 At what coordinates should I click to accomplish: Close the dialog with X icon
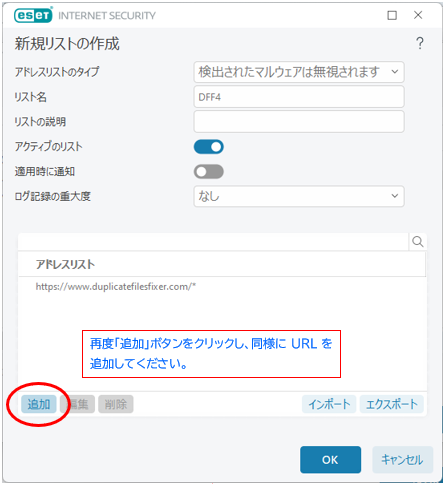(x=418, y=15)
